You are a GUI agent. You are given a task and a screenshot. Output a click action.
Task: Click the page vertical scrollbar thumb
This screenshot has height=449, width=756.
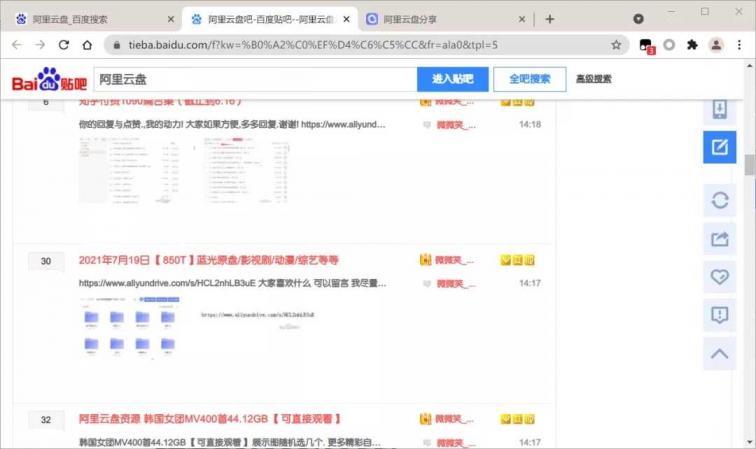(x=749, y=165)
